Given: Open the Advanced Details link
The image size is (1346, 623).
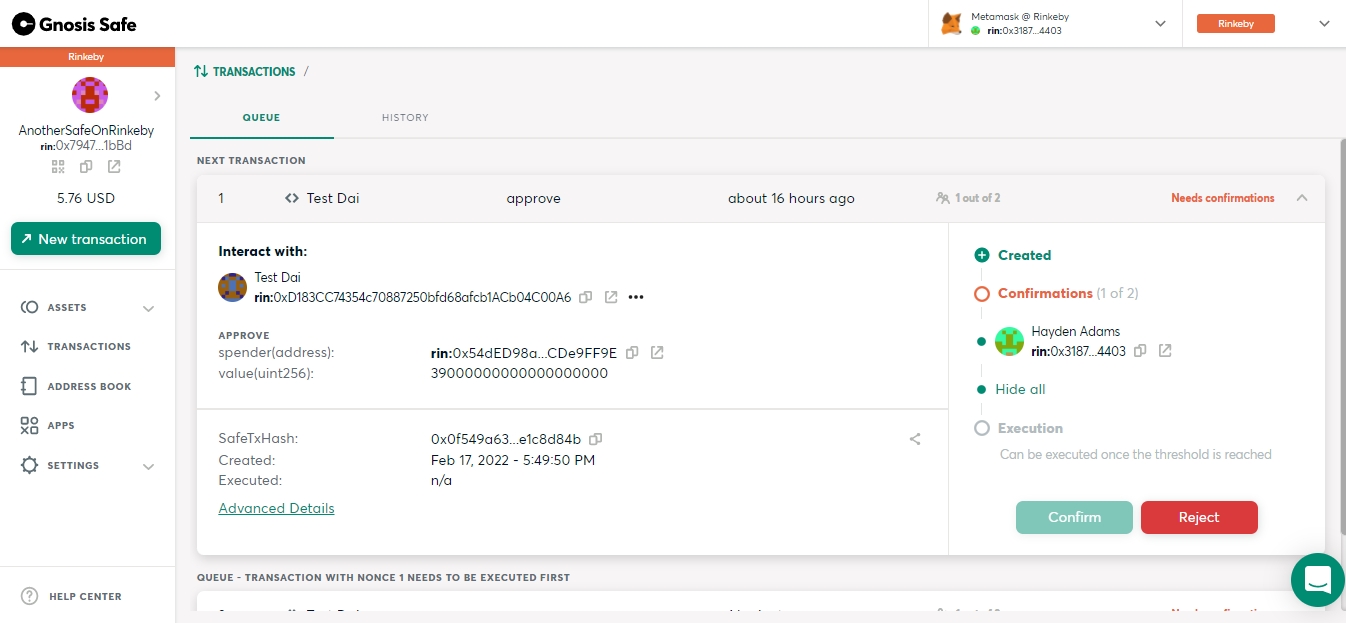Looking at the screenshot, I should coord(276,508).
